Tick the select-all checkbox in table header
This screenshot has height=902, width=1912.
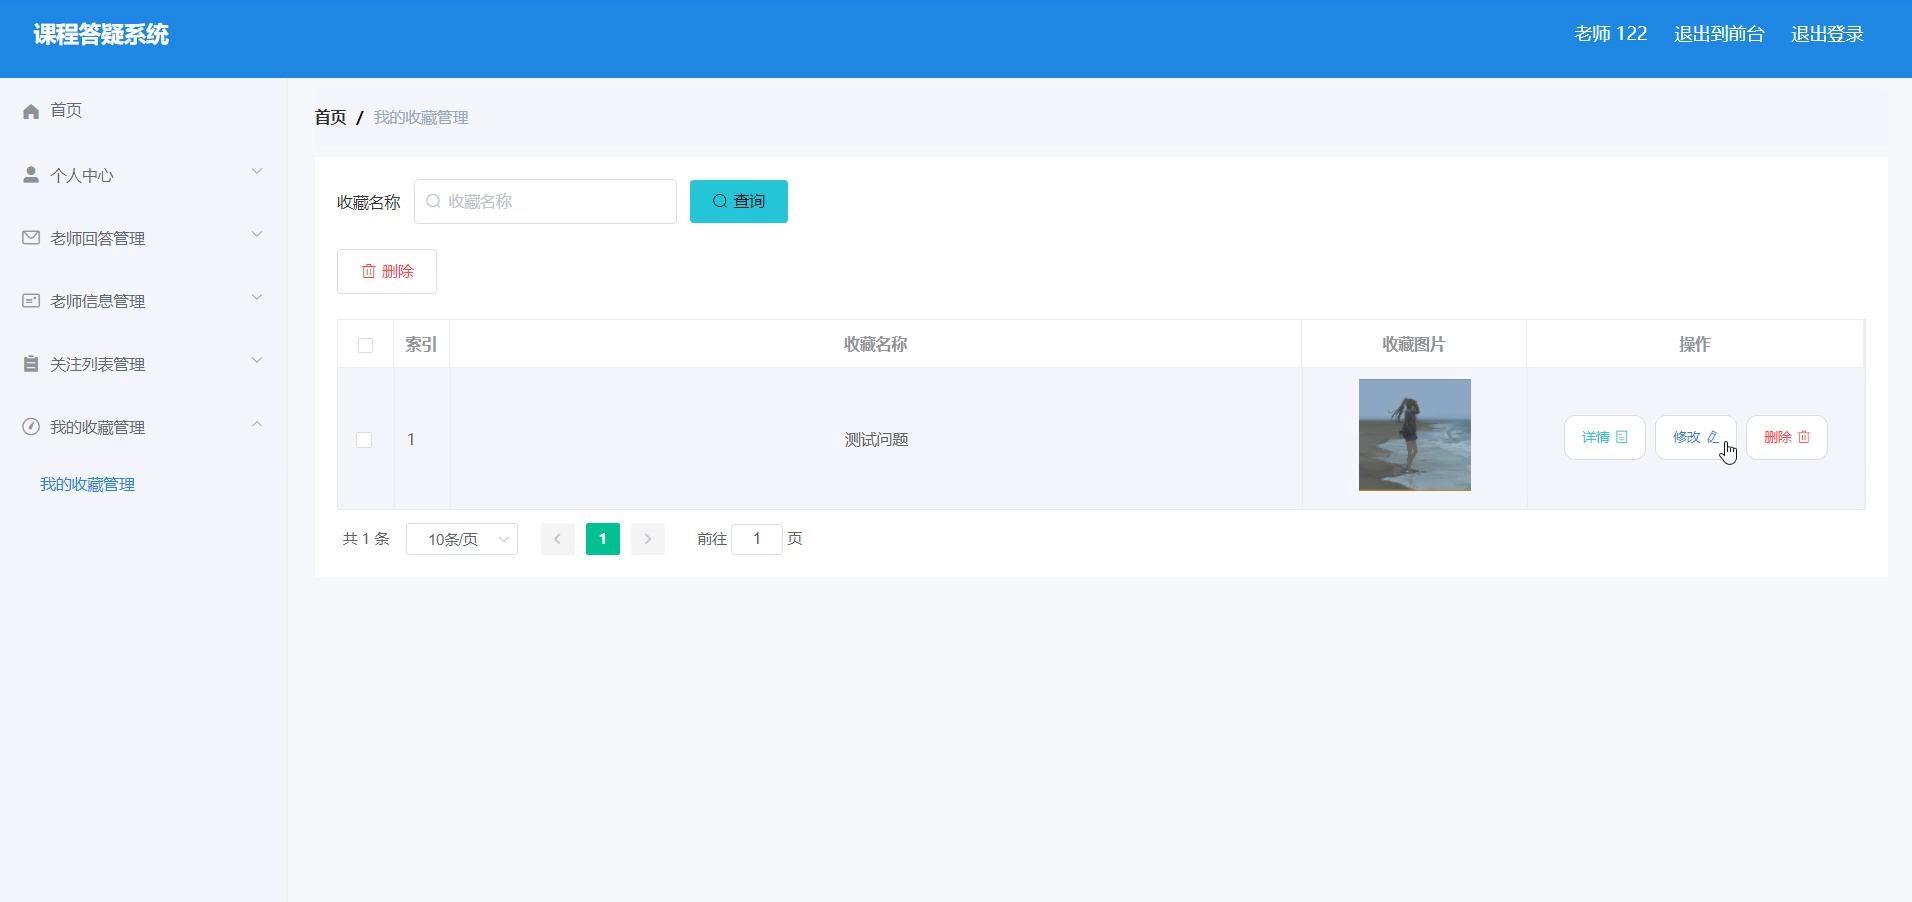(x=365, y=345)
